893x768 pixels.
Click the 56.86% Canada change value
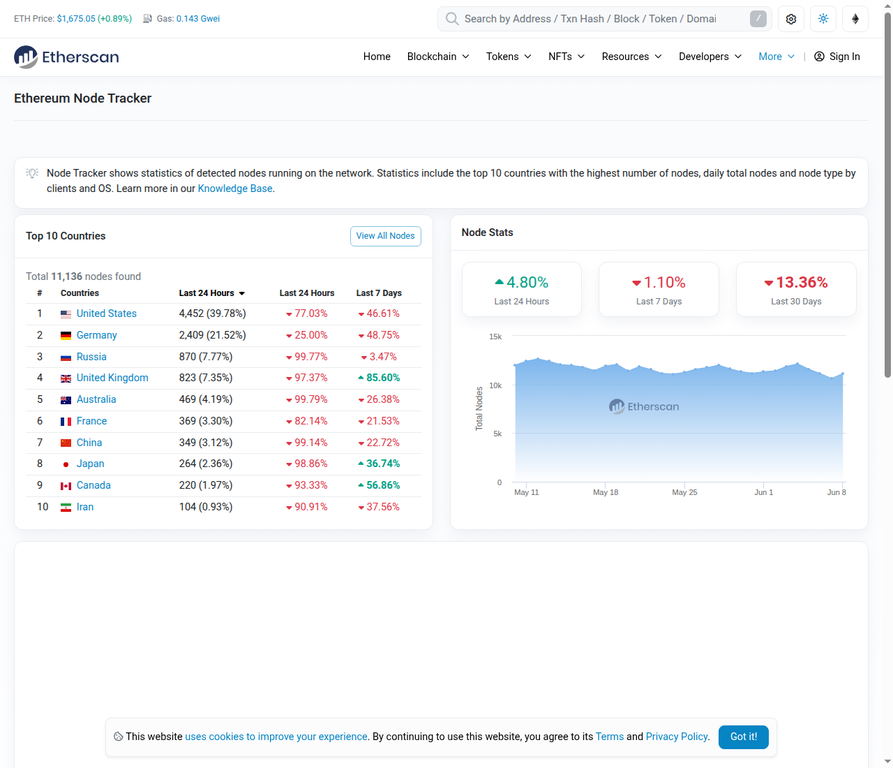click(x=379, y=486)
